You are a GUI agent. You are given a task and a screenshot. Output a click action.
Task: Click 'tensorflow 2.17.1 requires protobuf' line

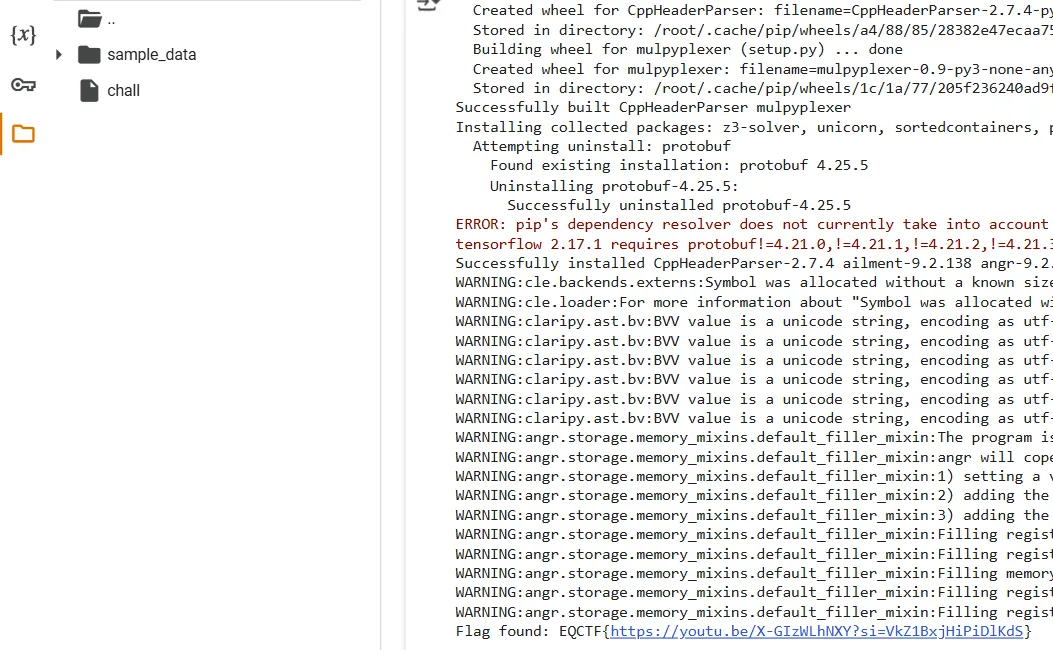tap(753, 244)
